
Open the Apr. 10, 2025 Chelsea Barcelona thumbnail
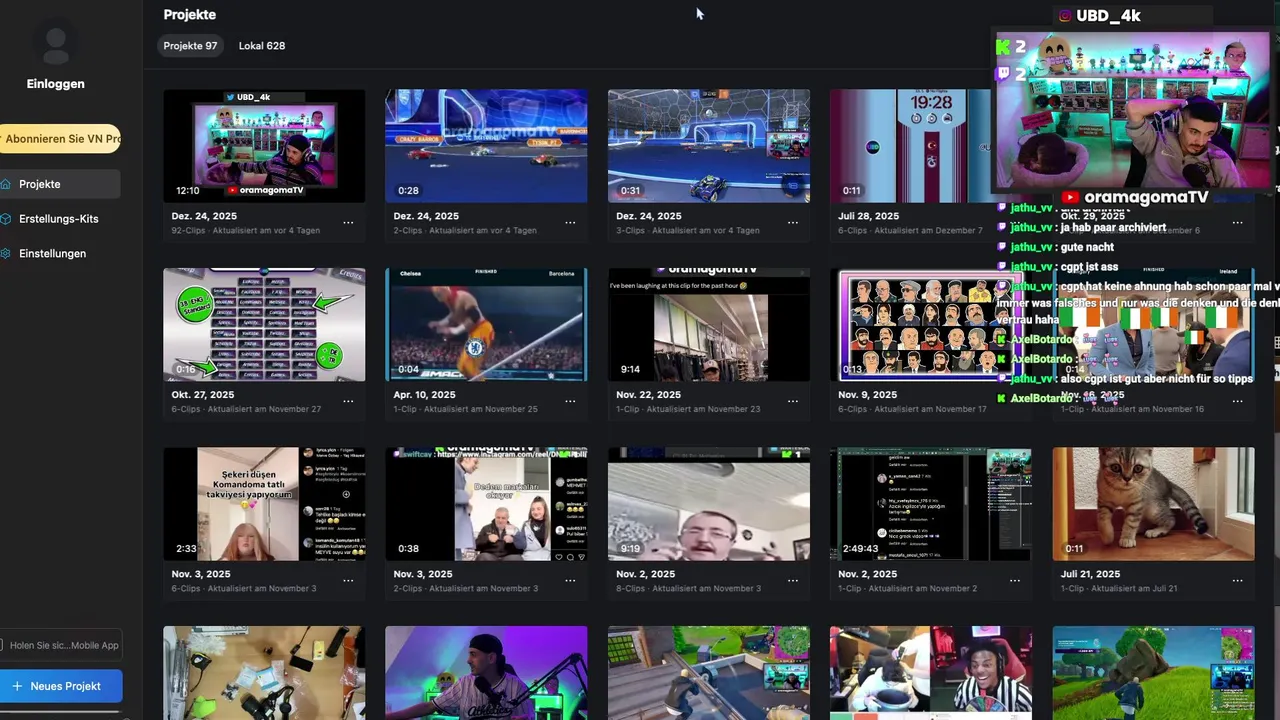coord(486,325)
